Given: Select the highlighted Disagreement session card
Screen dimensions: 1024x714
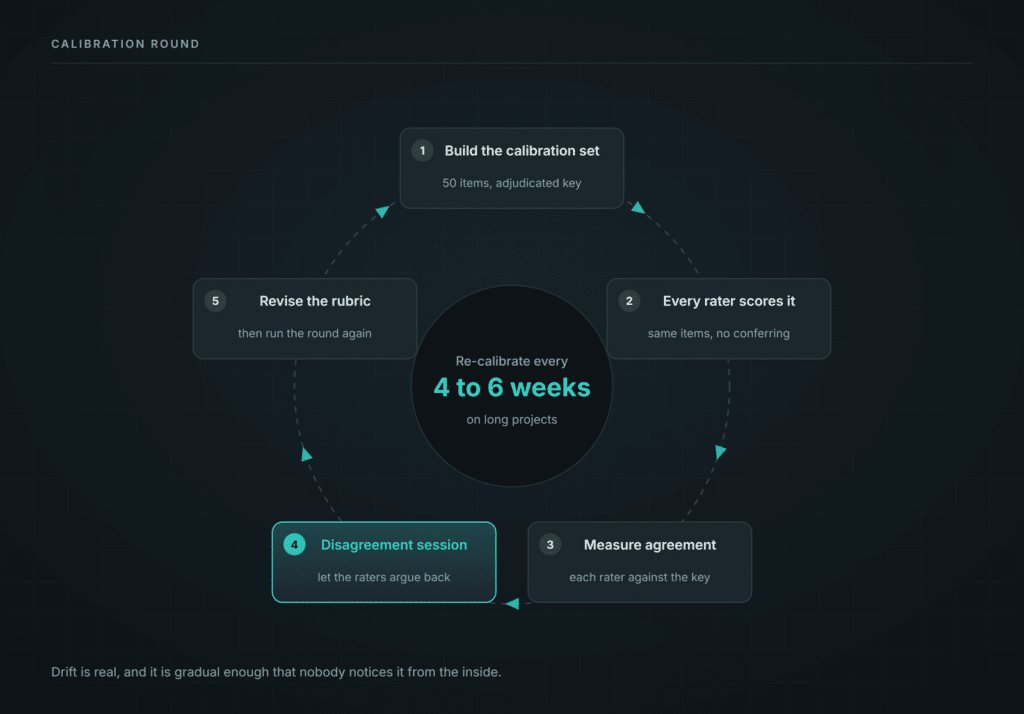Looking at the screenshot, I should 384,562.
